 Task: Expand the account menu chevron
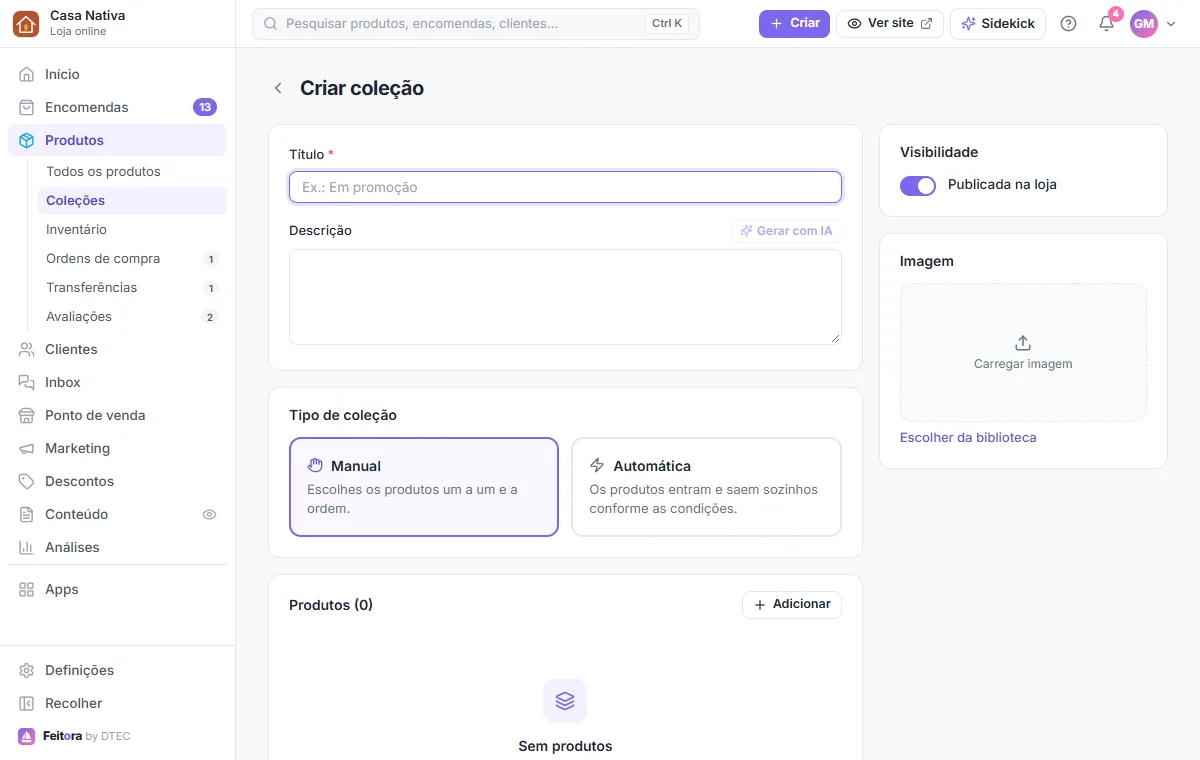1171,24
